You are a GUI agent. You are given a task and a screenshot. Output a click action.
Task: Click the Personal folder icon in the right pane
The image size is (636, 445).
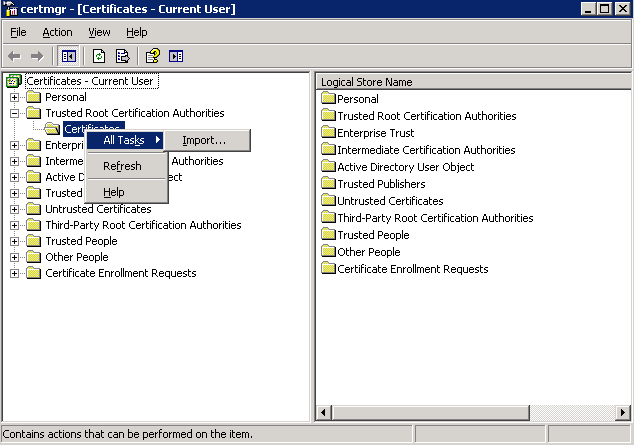click(x=329, y=98)
